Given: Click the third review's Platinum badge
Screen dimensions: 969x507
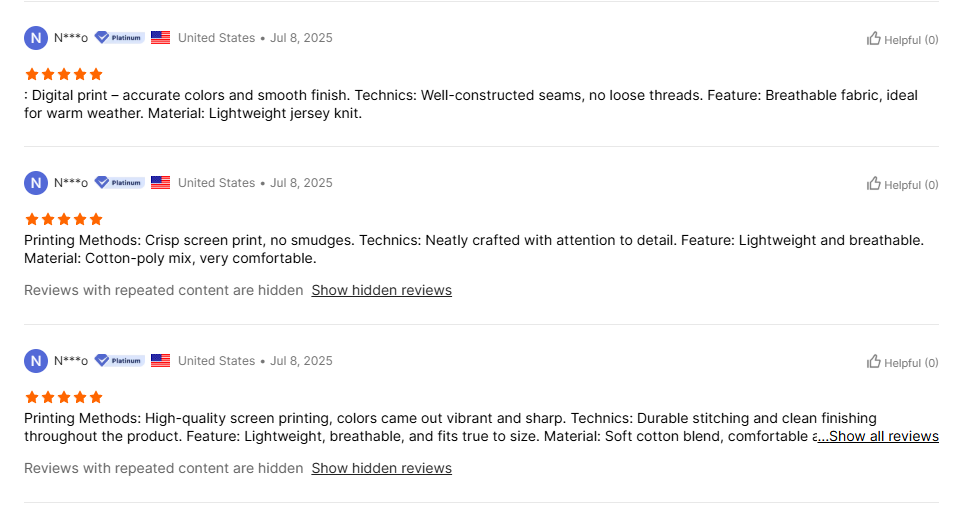Looking at the screenshot, I should tap(120, 361).
